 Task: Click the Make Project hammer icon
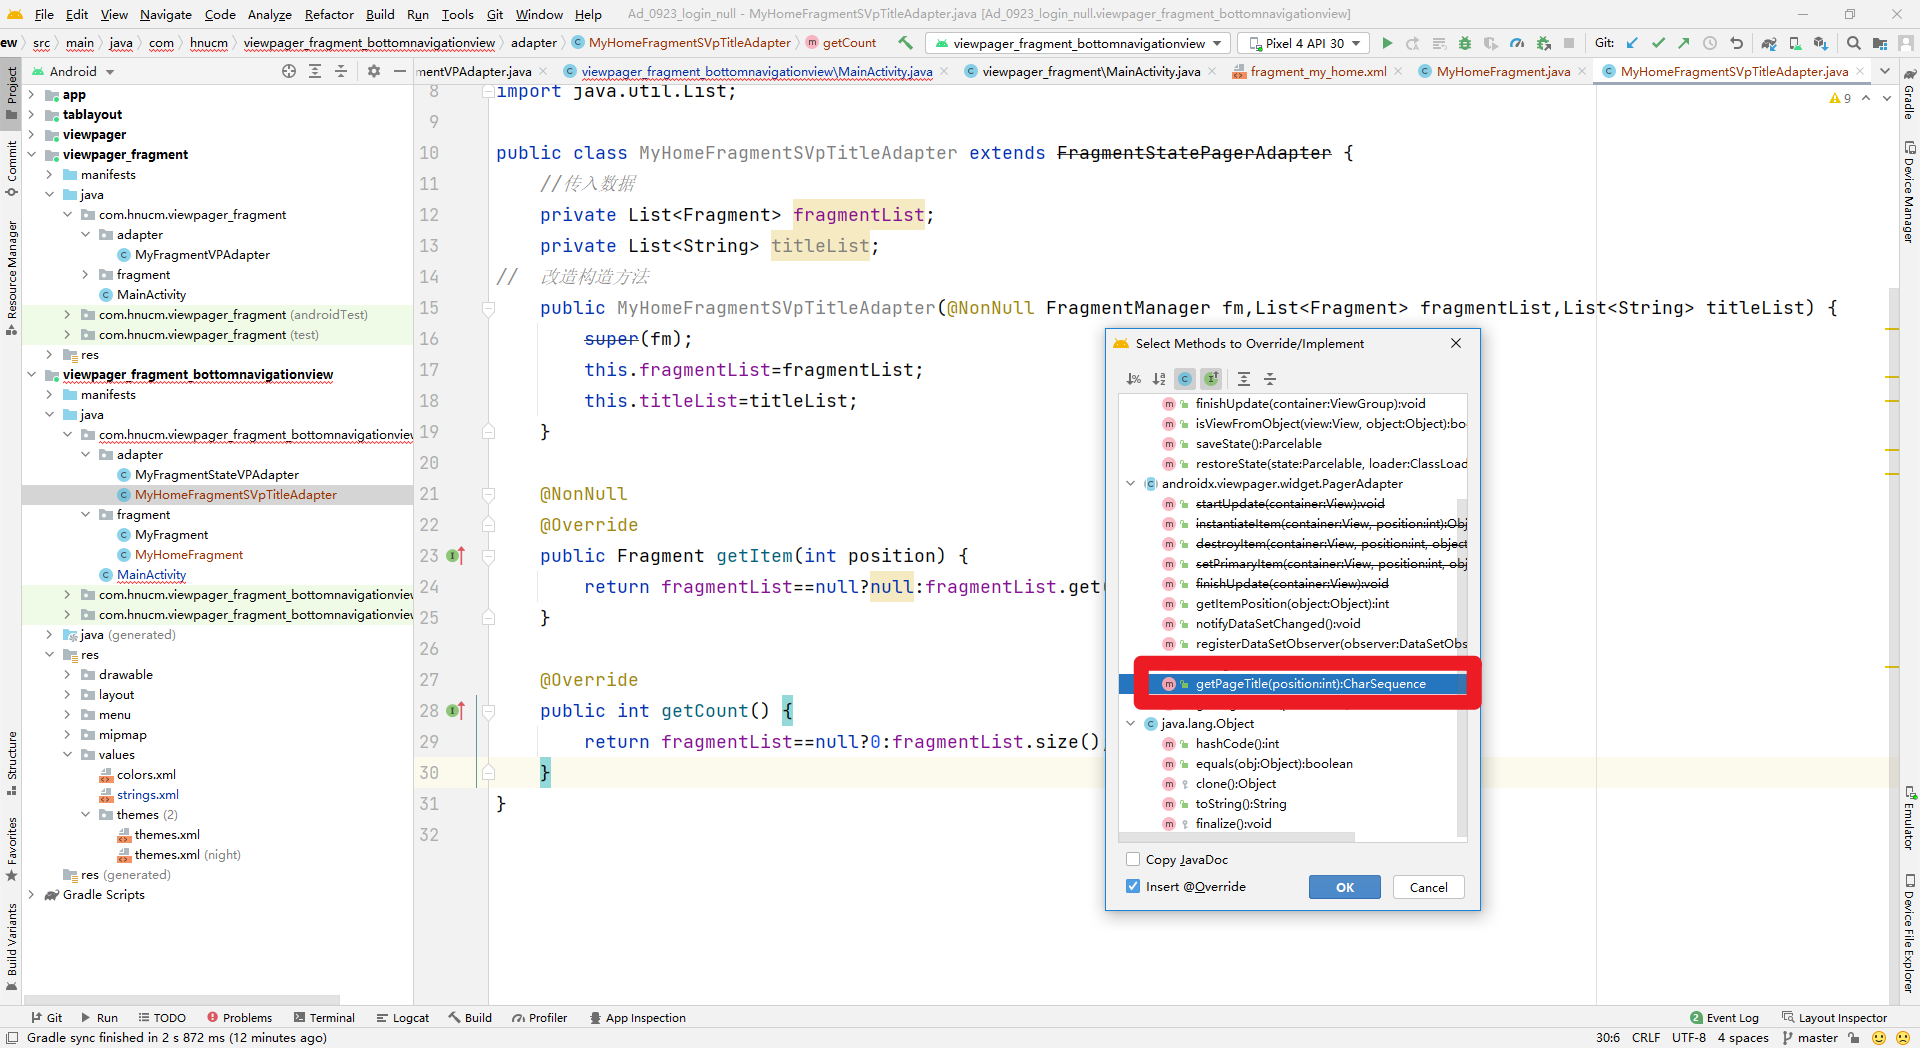pyautogui.click(x=905, y=43)
